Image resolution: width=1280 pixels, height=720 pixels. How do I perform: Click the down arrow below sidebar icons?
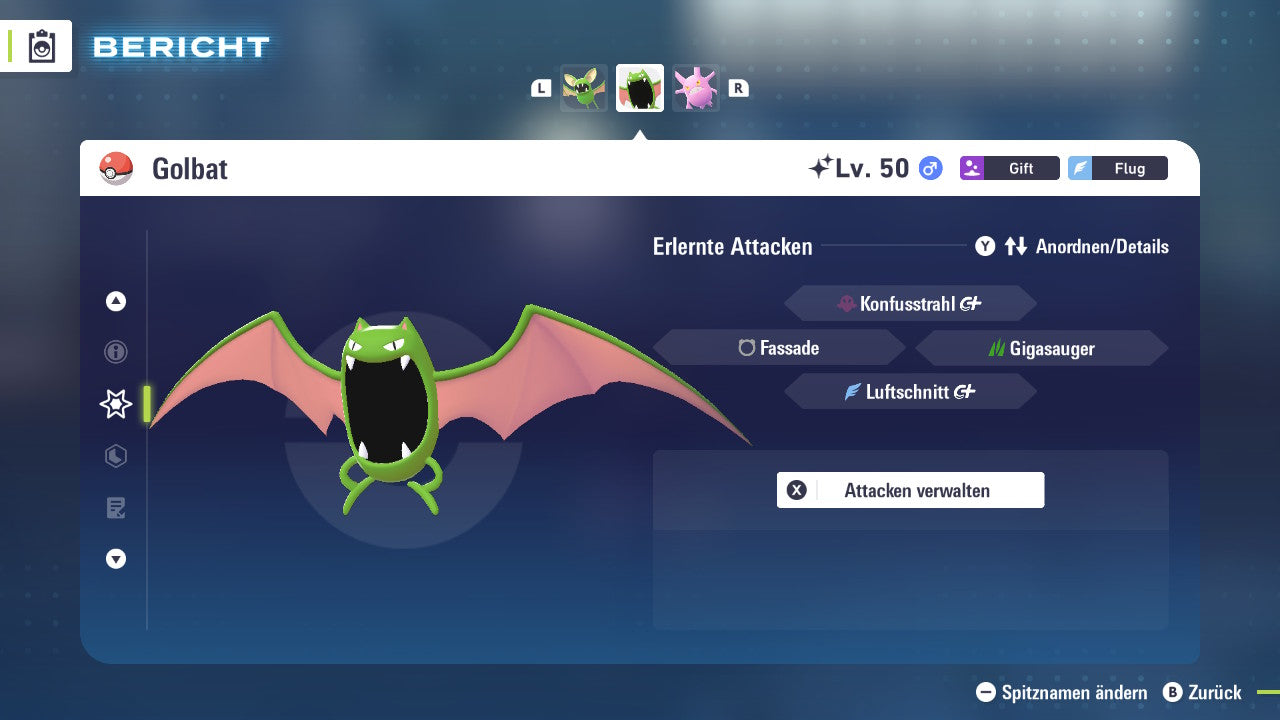point(115,559)
